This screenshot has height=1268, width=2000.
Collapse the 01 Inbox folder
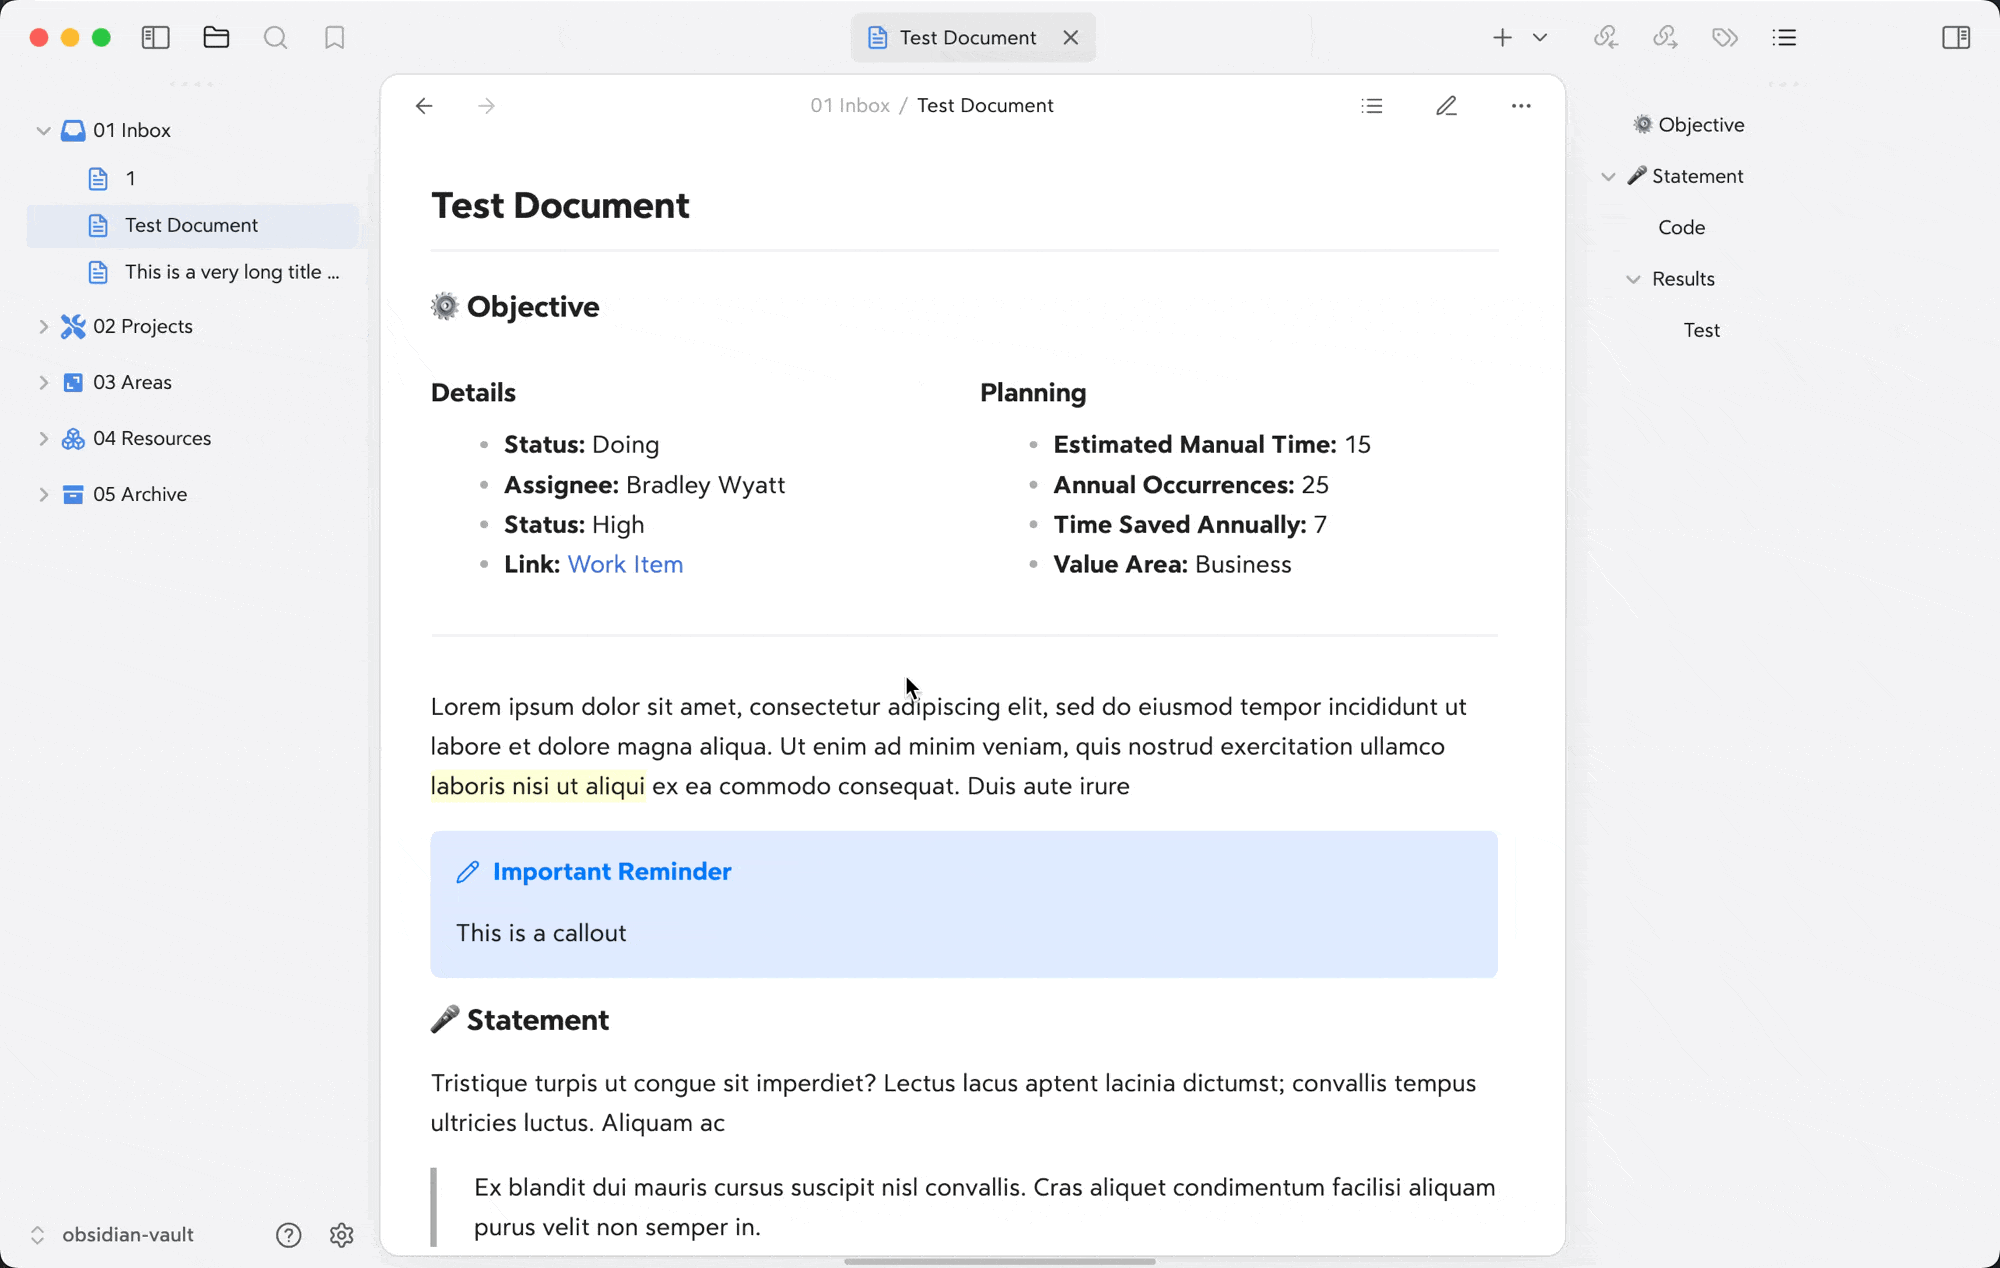[43, 131]
